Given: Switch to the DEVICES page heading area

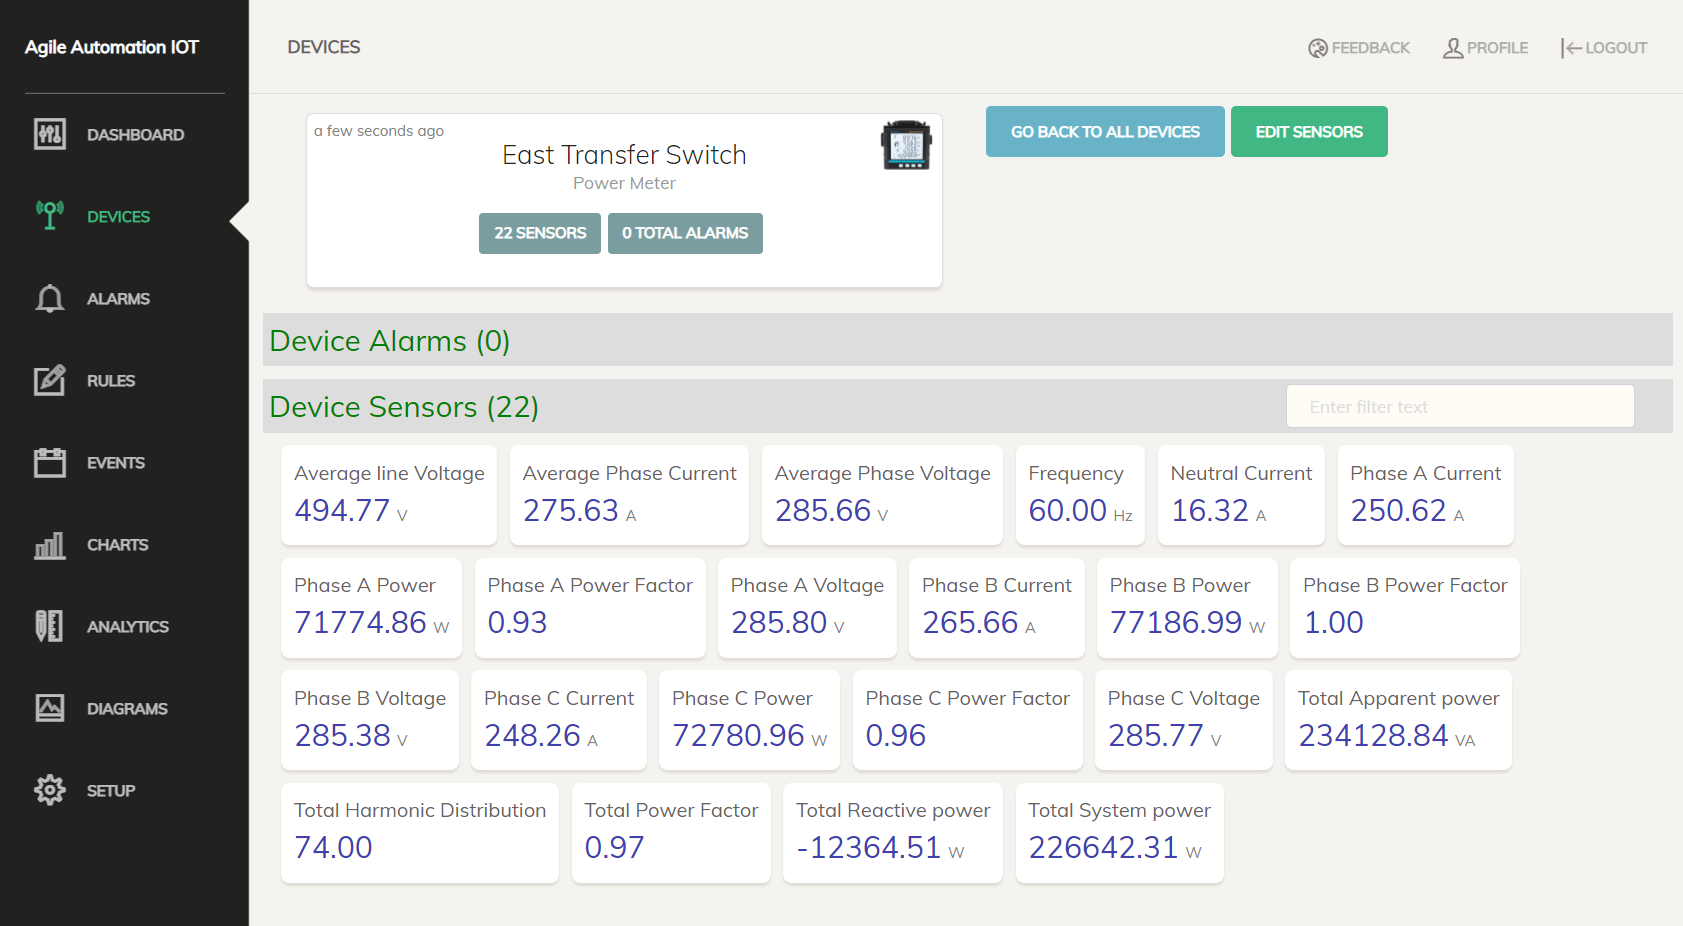Looking at the screenshot, I should click(323, 47).
